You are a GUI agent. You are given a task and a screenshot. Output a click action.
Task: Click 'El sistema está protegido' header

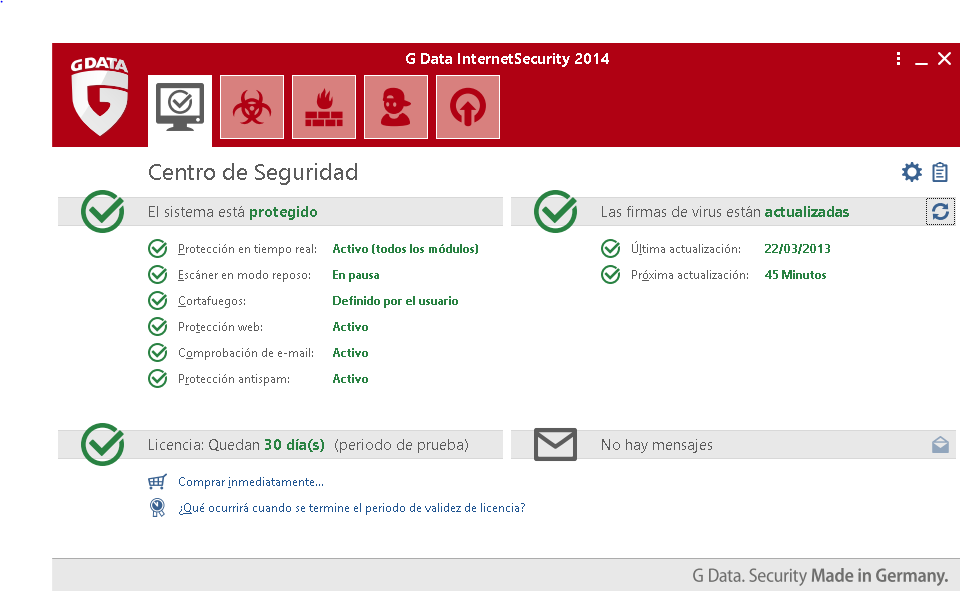pyautogui.click(x=233, y=212)
